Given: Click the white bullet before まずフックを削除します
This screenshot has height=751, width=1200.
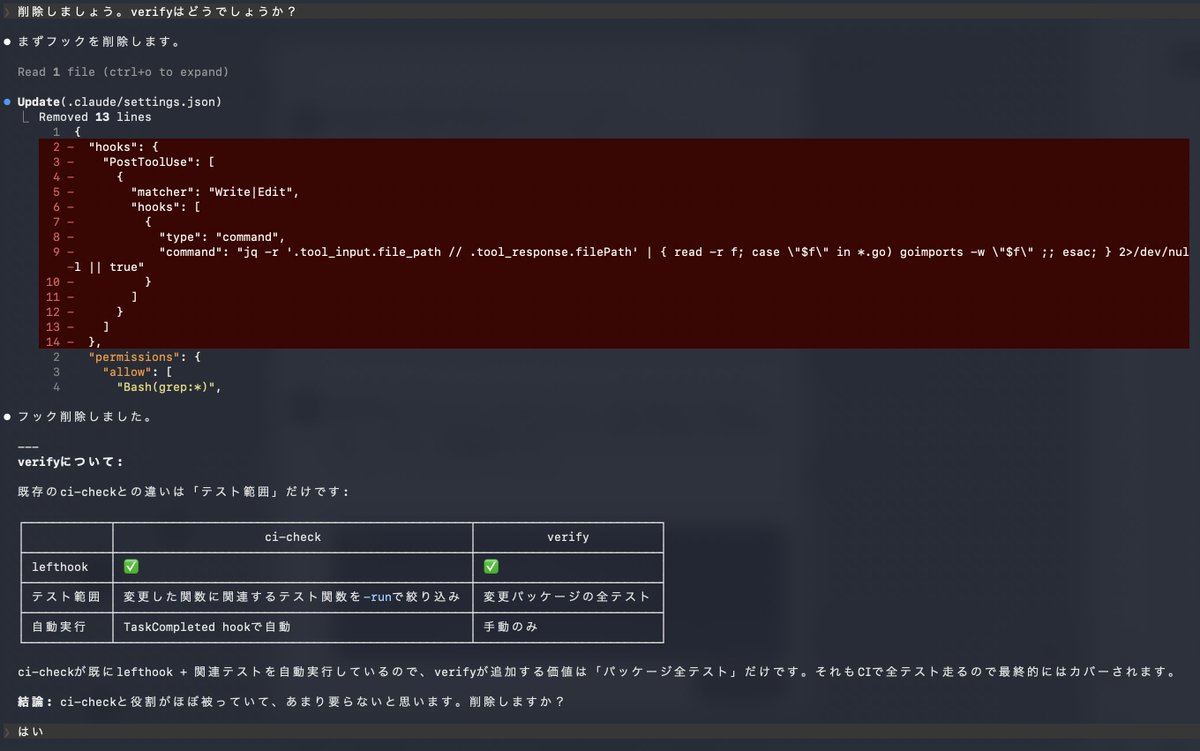Looking at the screenshot, I should tap(7, 42).
